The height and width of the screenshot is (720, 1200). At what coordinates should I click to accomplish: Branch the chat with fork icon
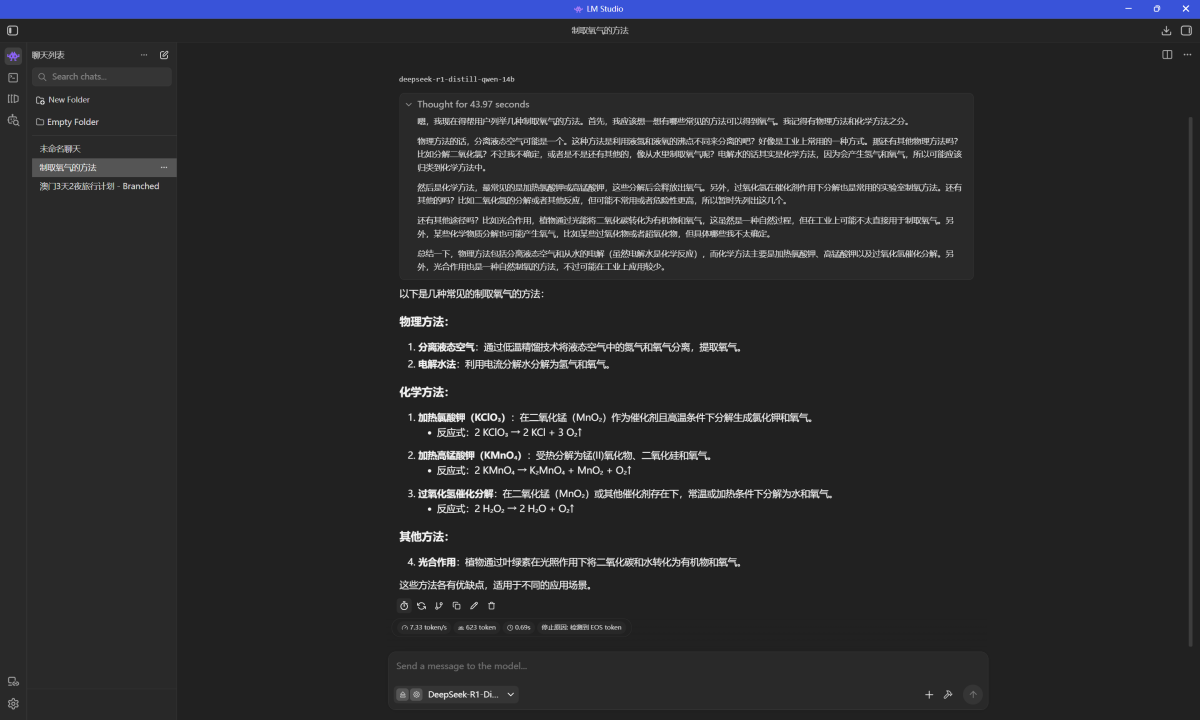439,606
